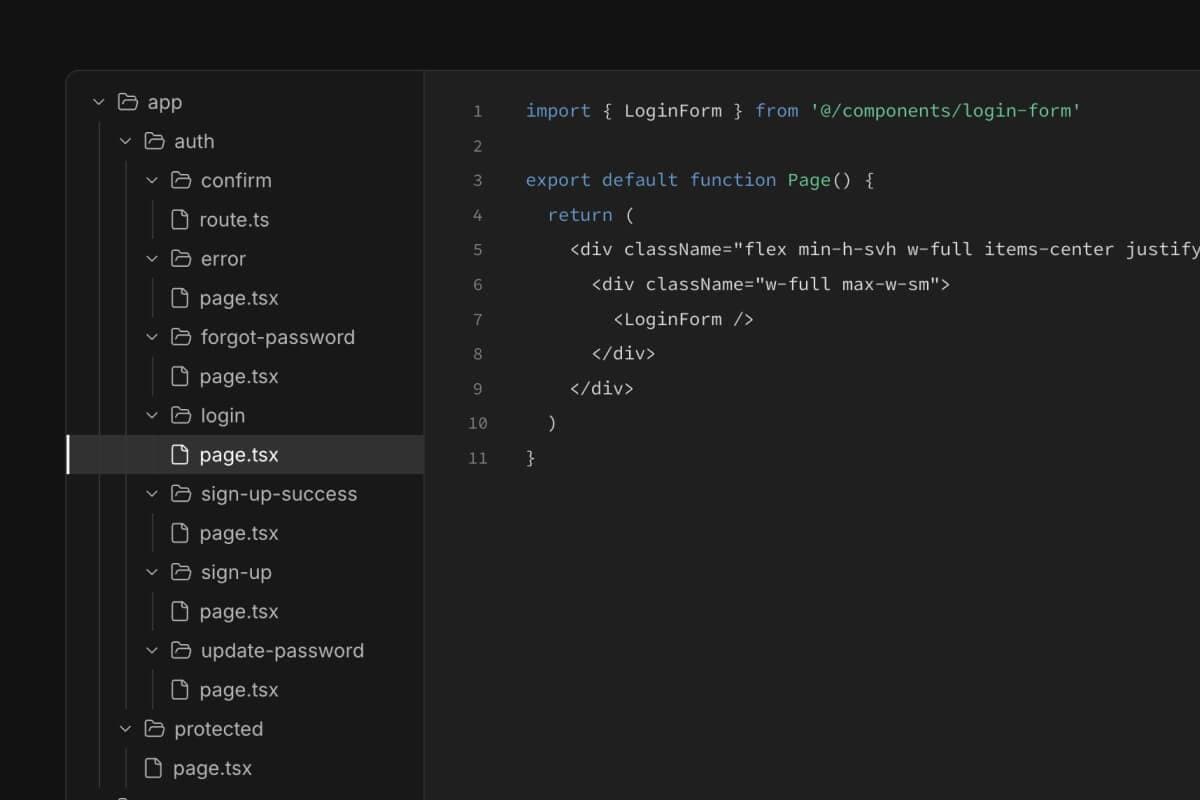Click the forgot-password folder icon
The width and height of the screenshot is (1200, 800).
180,337
